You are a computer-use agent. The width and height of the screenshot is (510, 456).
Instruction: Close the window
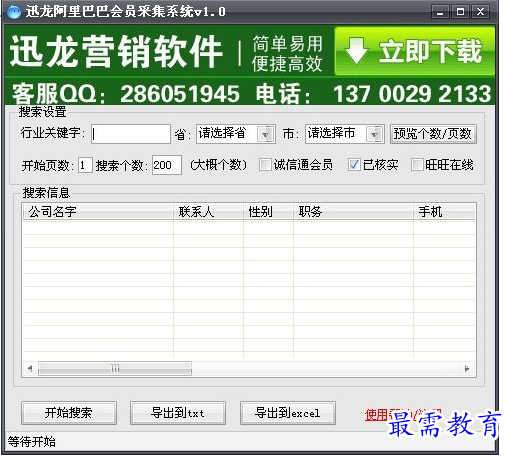pyautogui.click(x=480, y=12)
